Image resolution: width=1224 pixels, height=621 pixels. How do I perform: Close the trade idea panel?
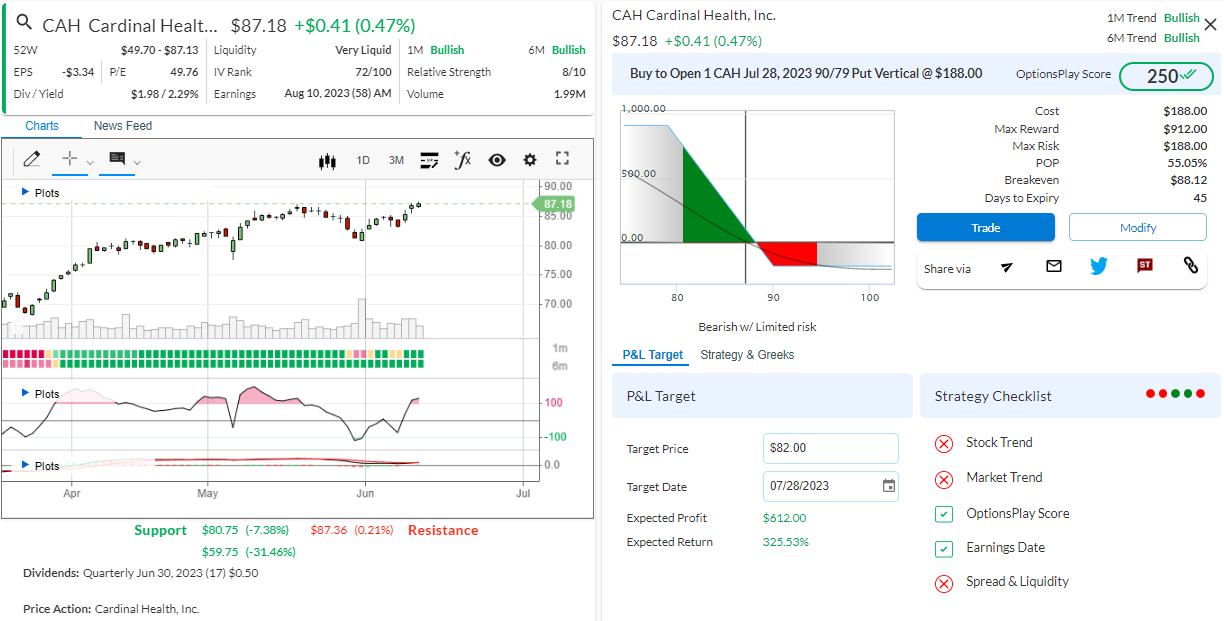(x=1210, y=25)
